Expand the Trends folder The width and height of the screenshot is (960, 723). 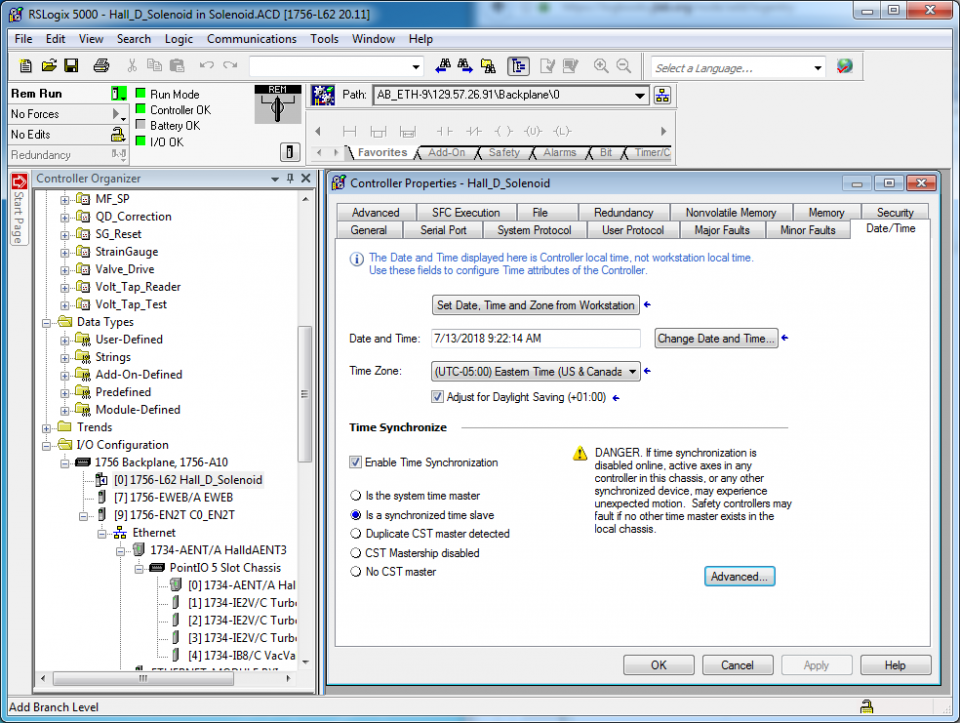click(x=47, y=428)
